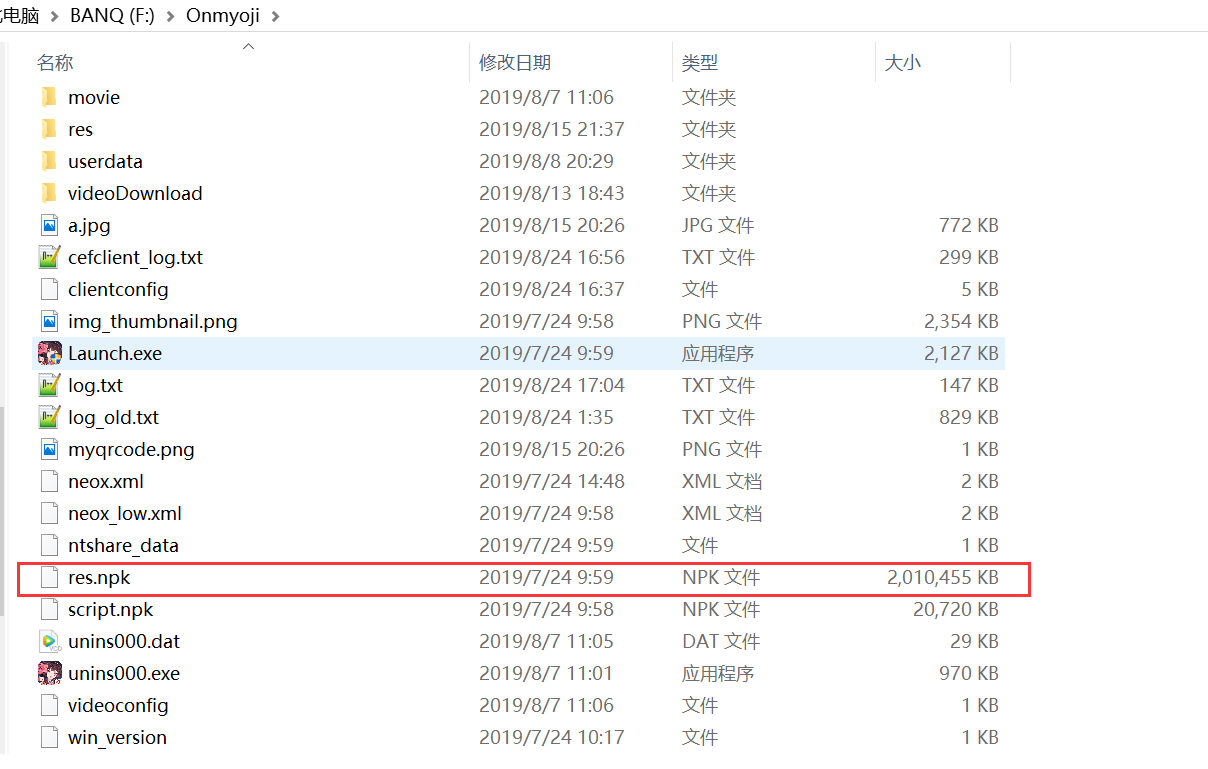The image size is (1208, 769).
Task: Click the neox.xml file icon
Action: pyautogui.click(x=49, y=481)
